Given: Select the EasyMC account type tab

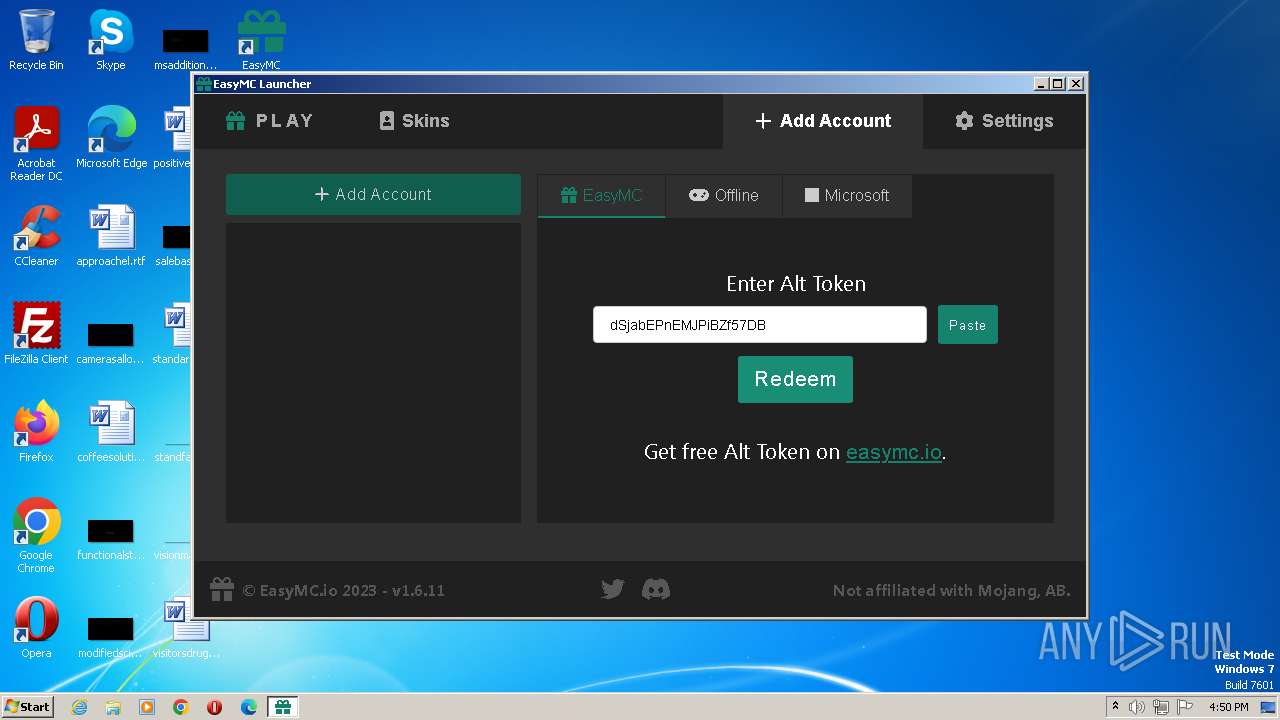Looking at the screenshot, I should tap(601, 195).
